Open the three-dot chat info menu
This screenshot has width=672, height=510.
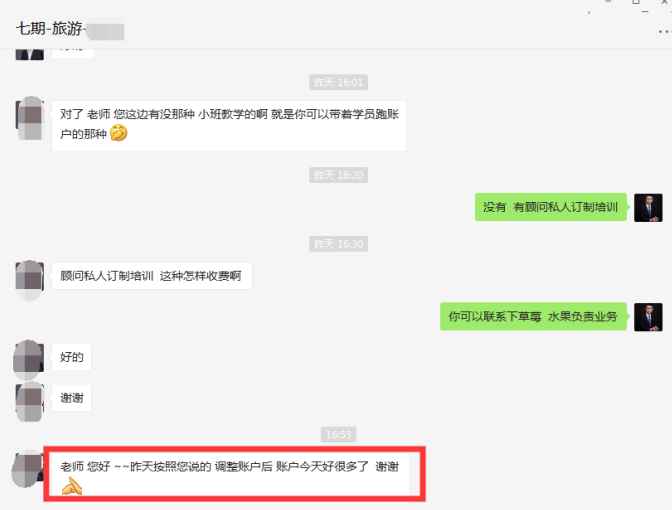[x=665, y=31]
